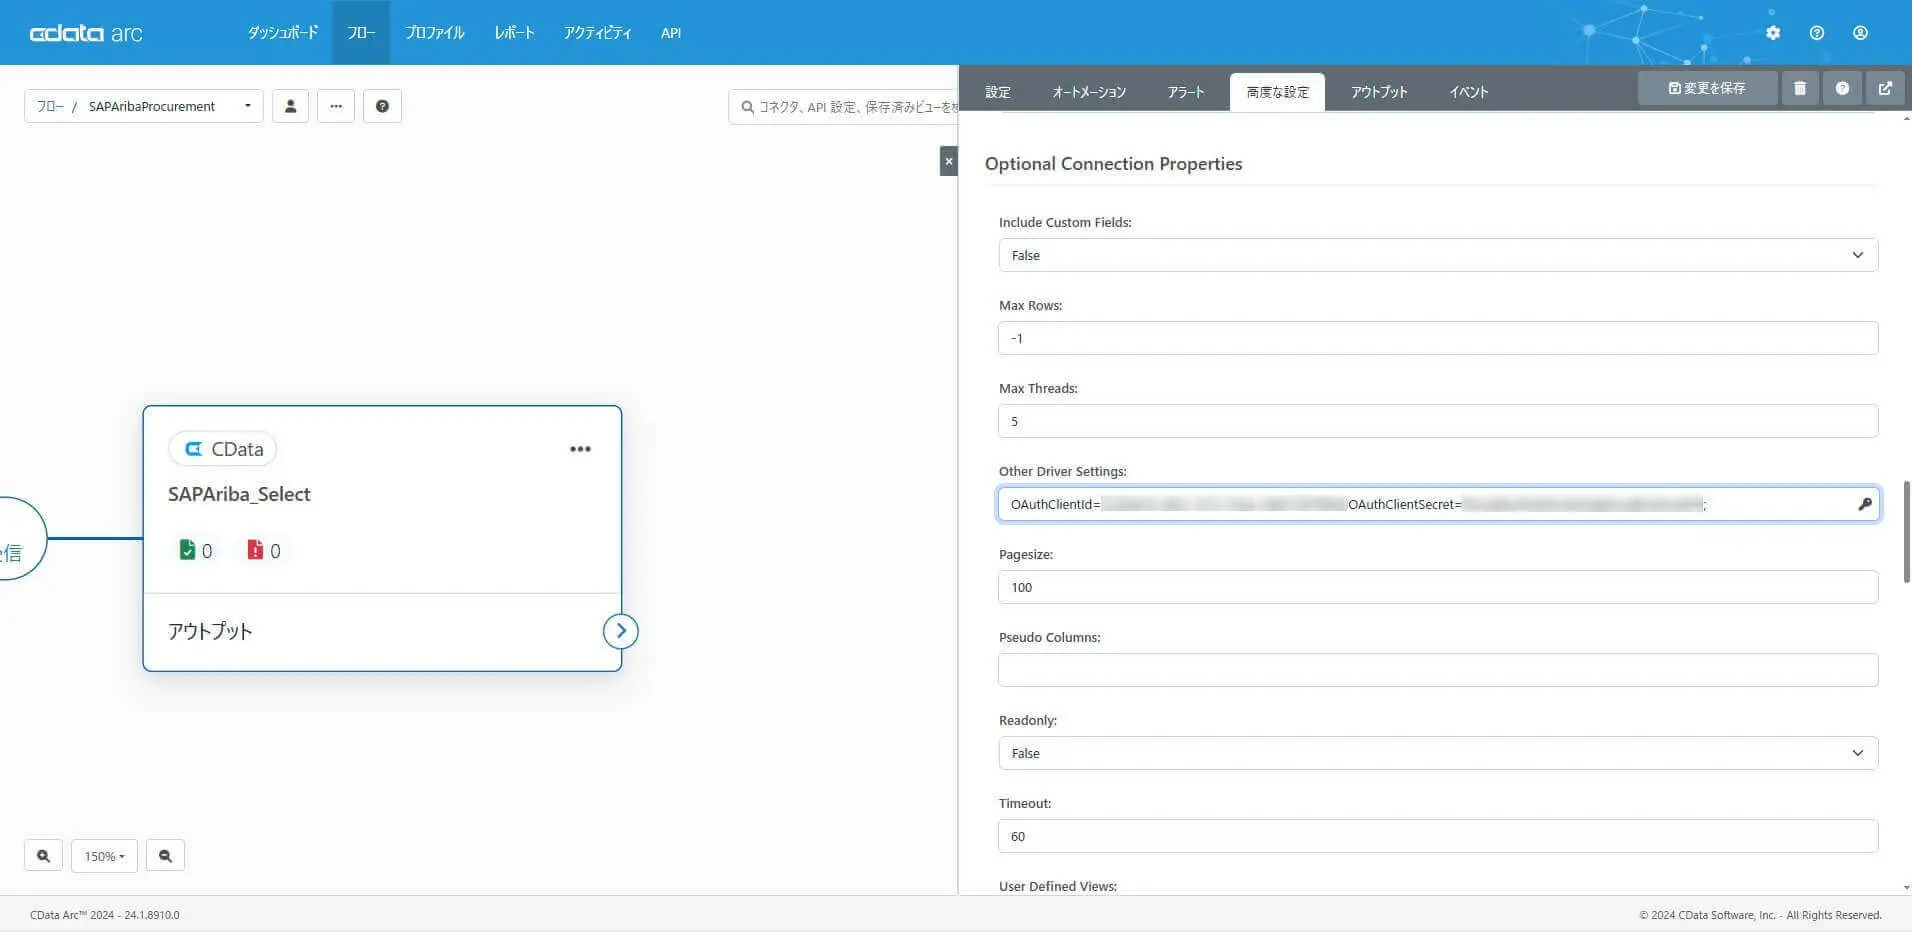Zoom out on the flow canvas
This screenshot has height=932, width=1912.
(x=165, y=856)
